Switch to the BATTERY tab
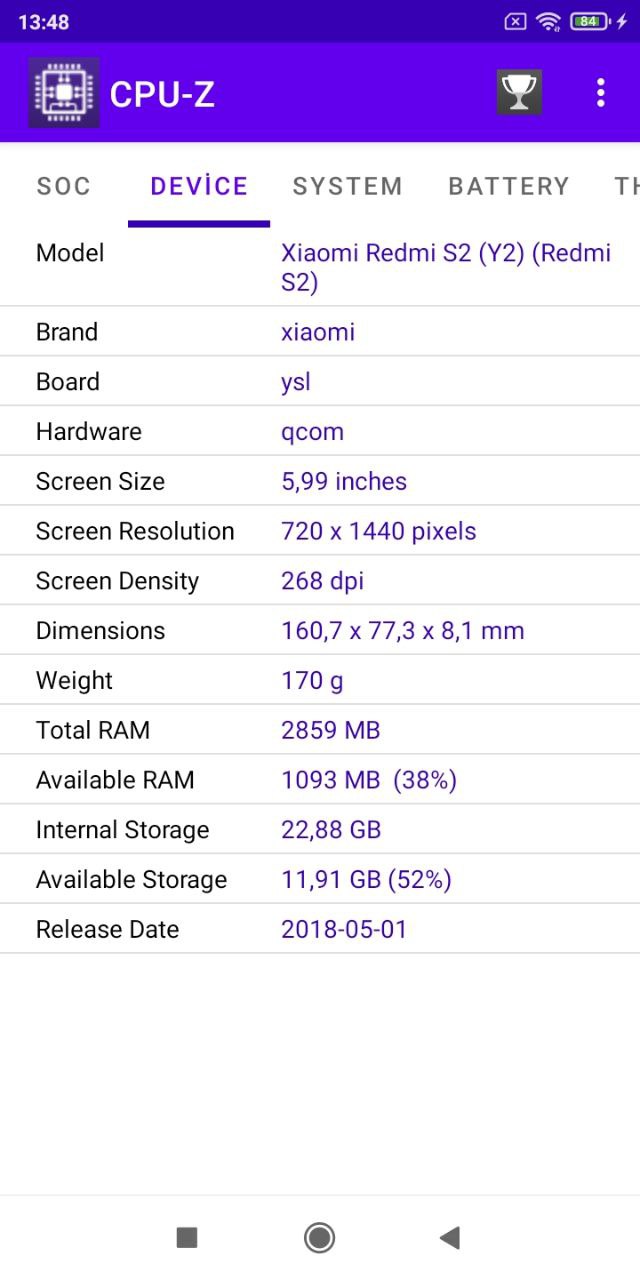Image resolution: width=640 pixels, height=1280 pixels. pyautogui.click(x=508, y=186)
